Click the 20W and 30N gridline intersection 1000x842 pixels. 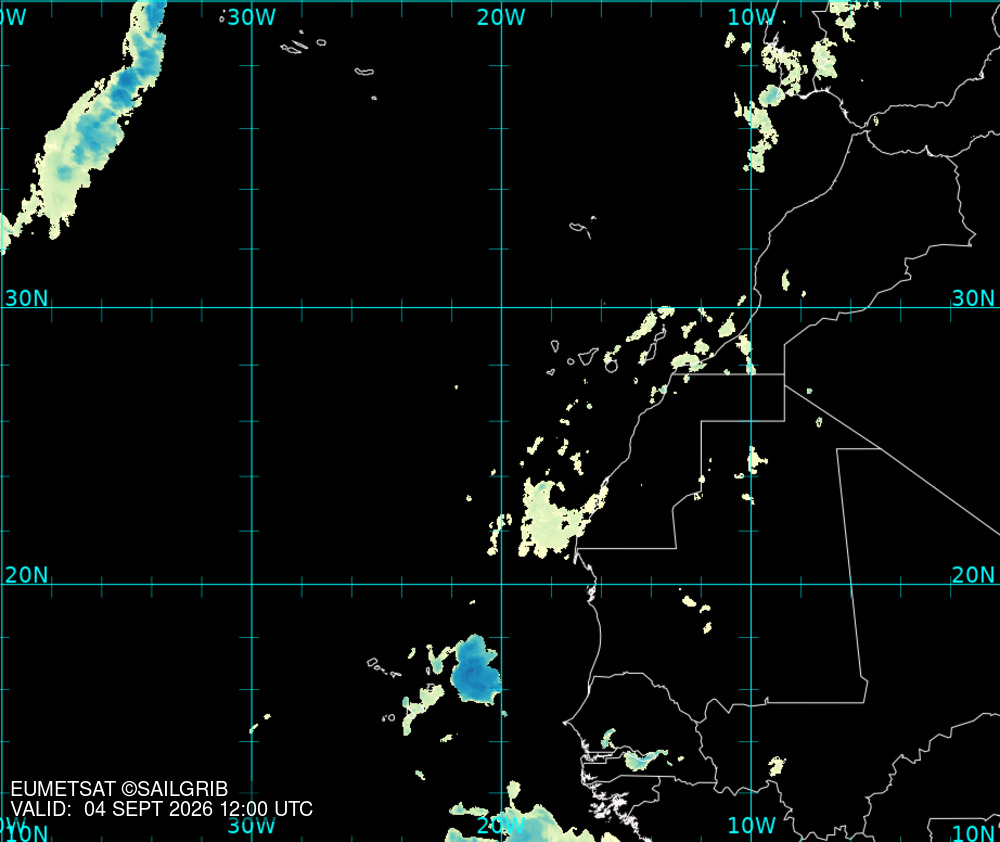point(501,307)
